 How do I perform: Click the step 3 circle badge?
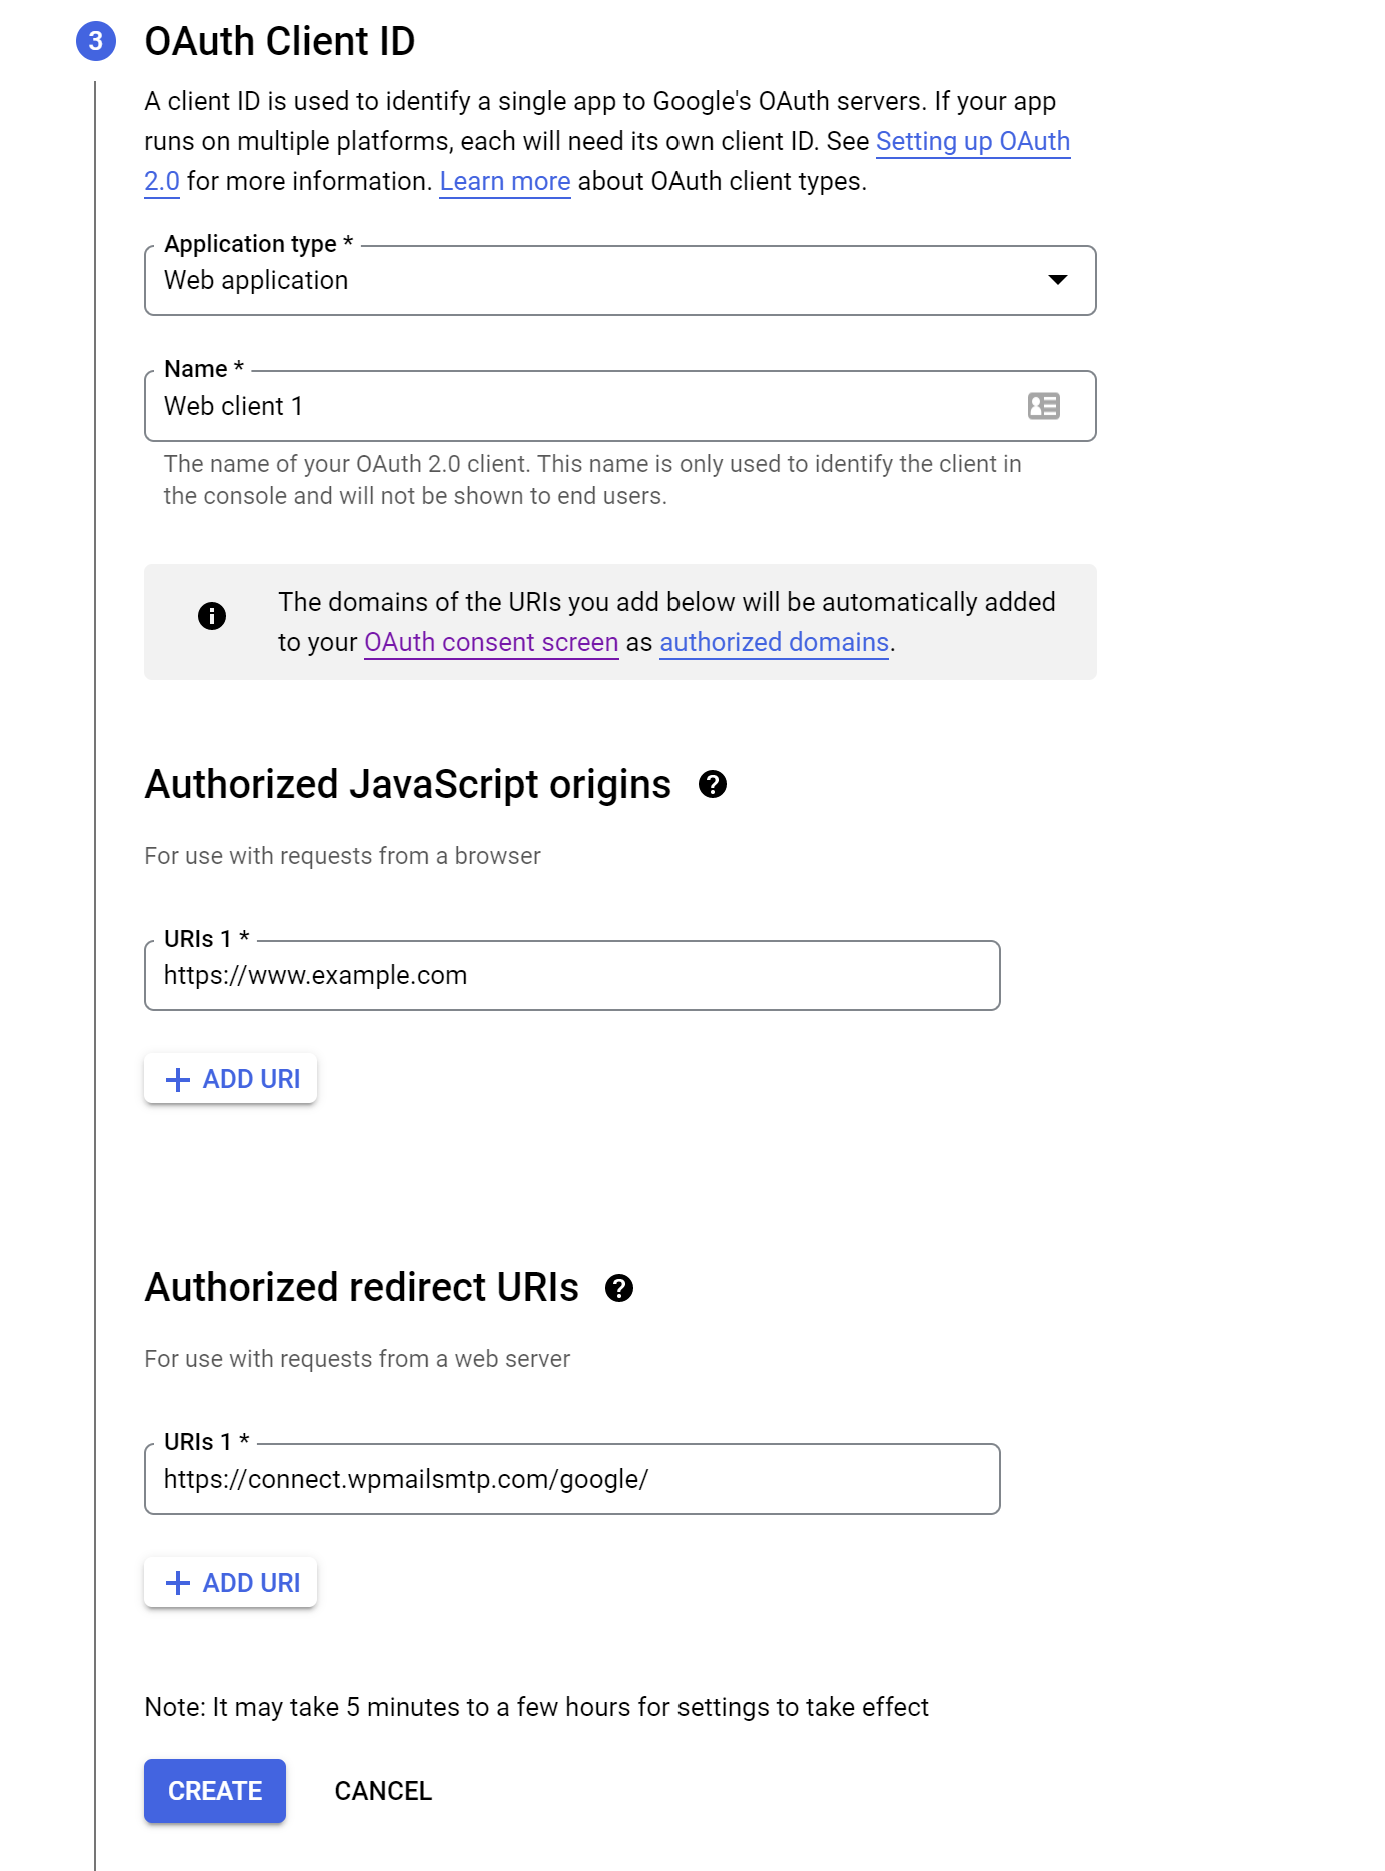point(96,41)
